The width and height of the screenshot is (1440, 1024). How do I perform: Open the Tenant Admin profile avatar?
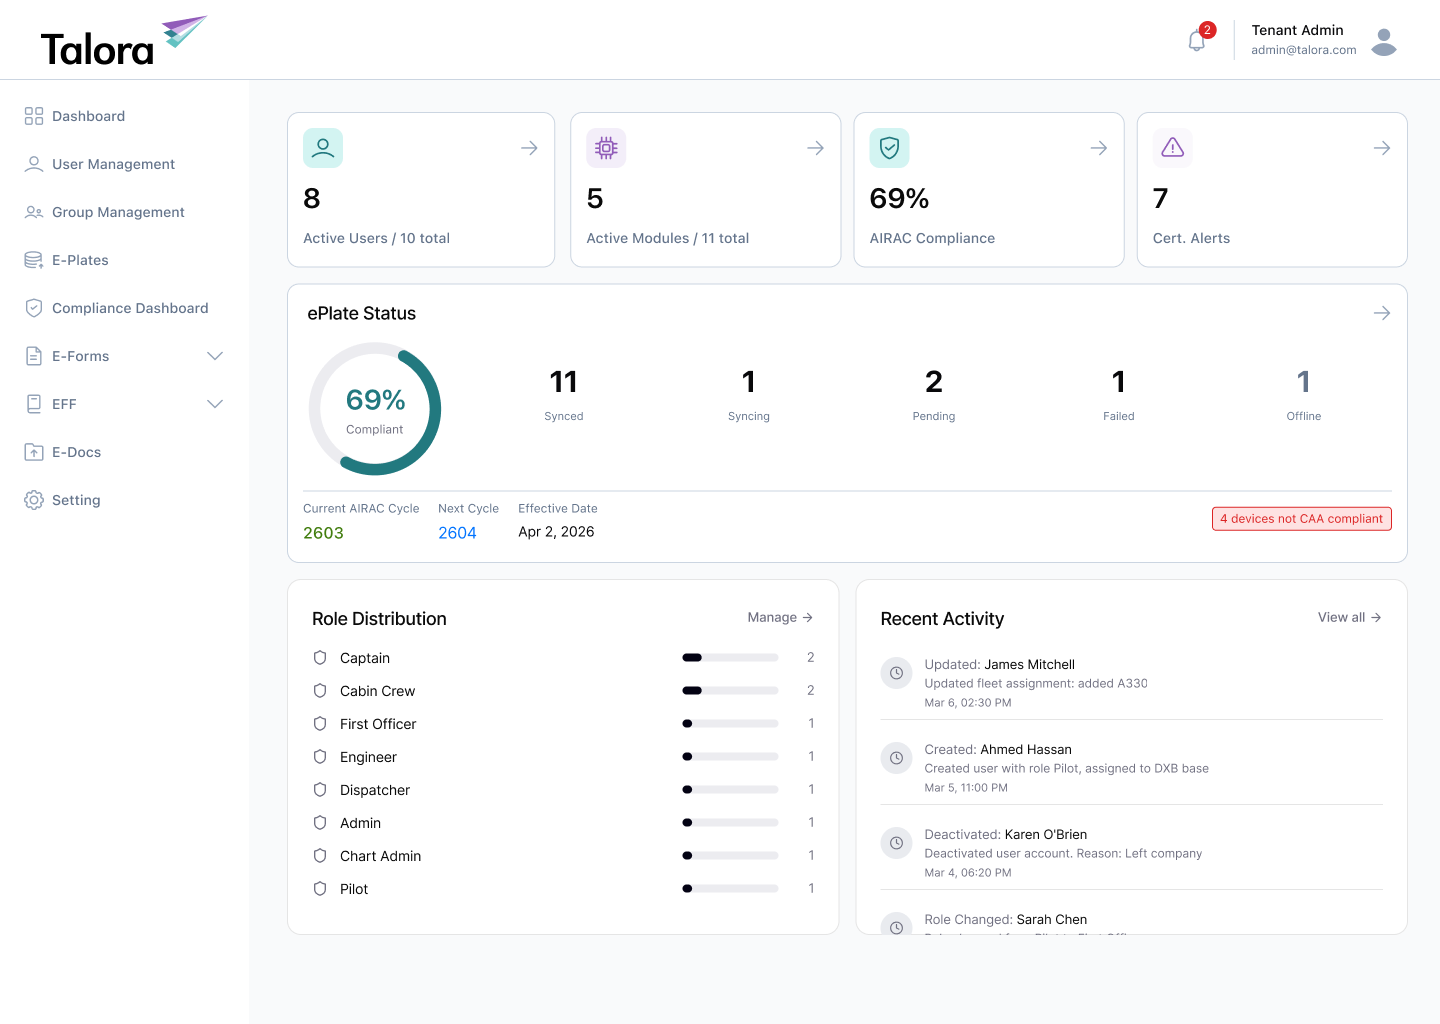tap(1384, 42)
